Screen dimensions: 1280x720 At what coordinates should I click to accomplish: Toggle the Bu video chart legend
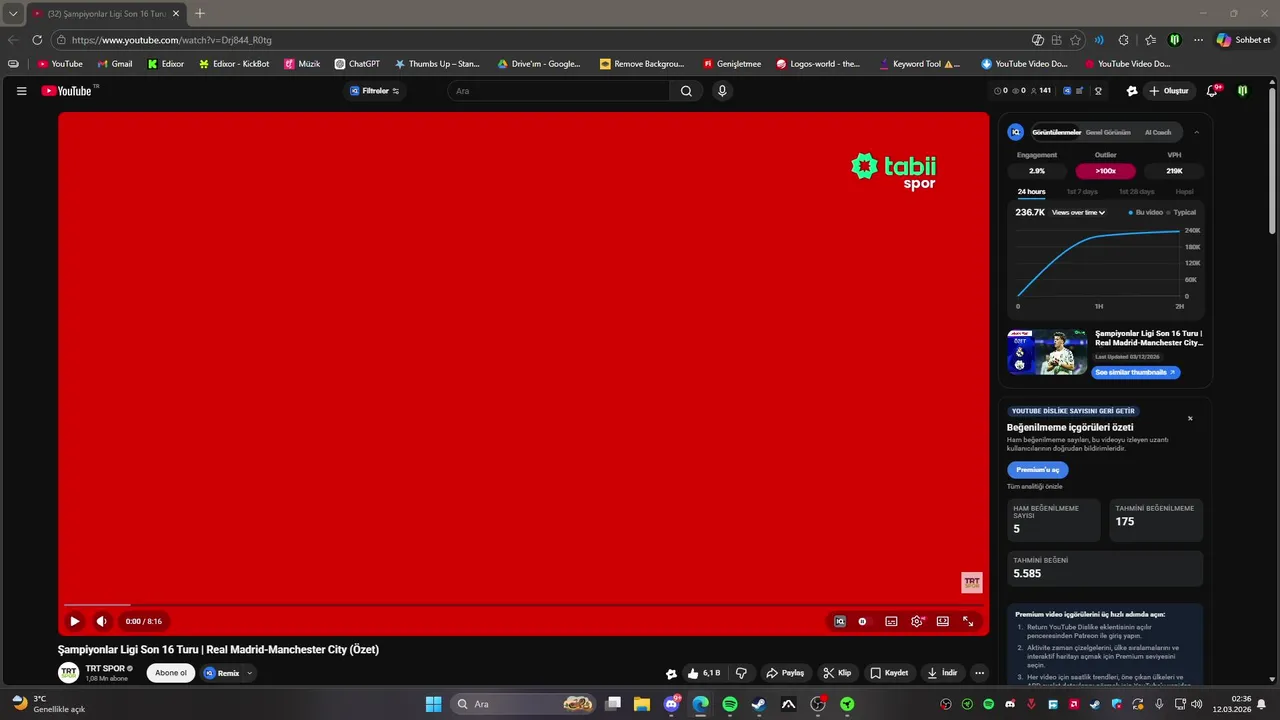pos(1146,212)
